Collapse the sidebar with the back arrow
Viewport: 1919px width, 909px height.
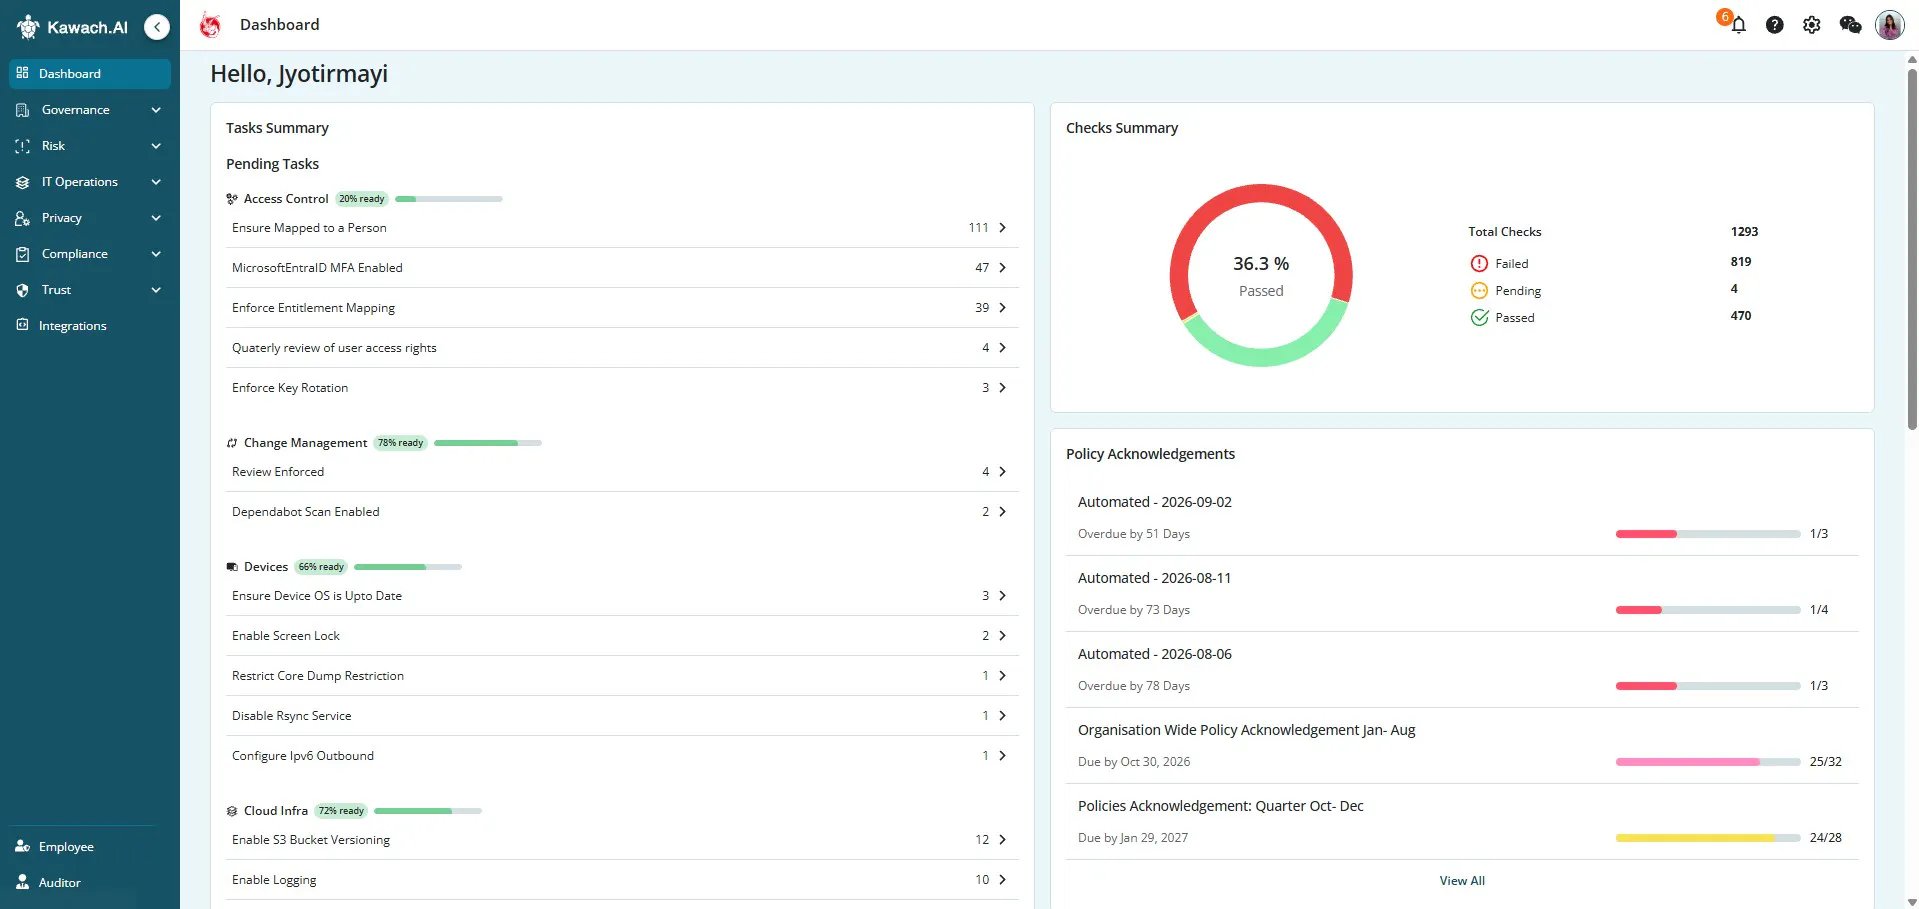tap(157, 27)
